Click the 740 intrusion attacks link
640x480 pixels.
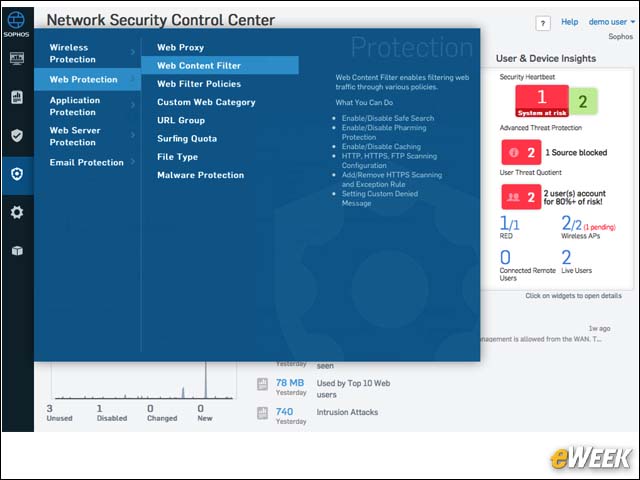point(284,411)
